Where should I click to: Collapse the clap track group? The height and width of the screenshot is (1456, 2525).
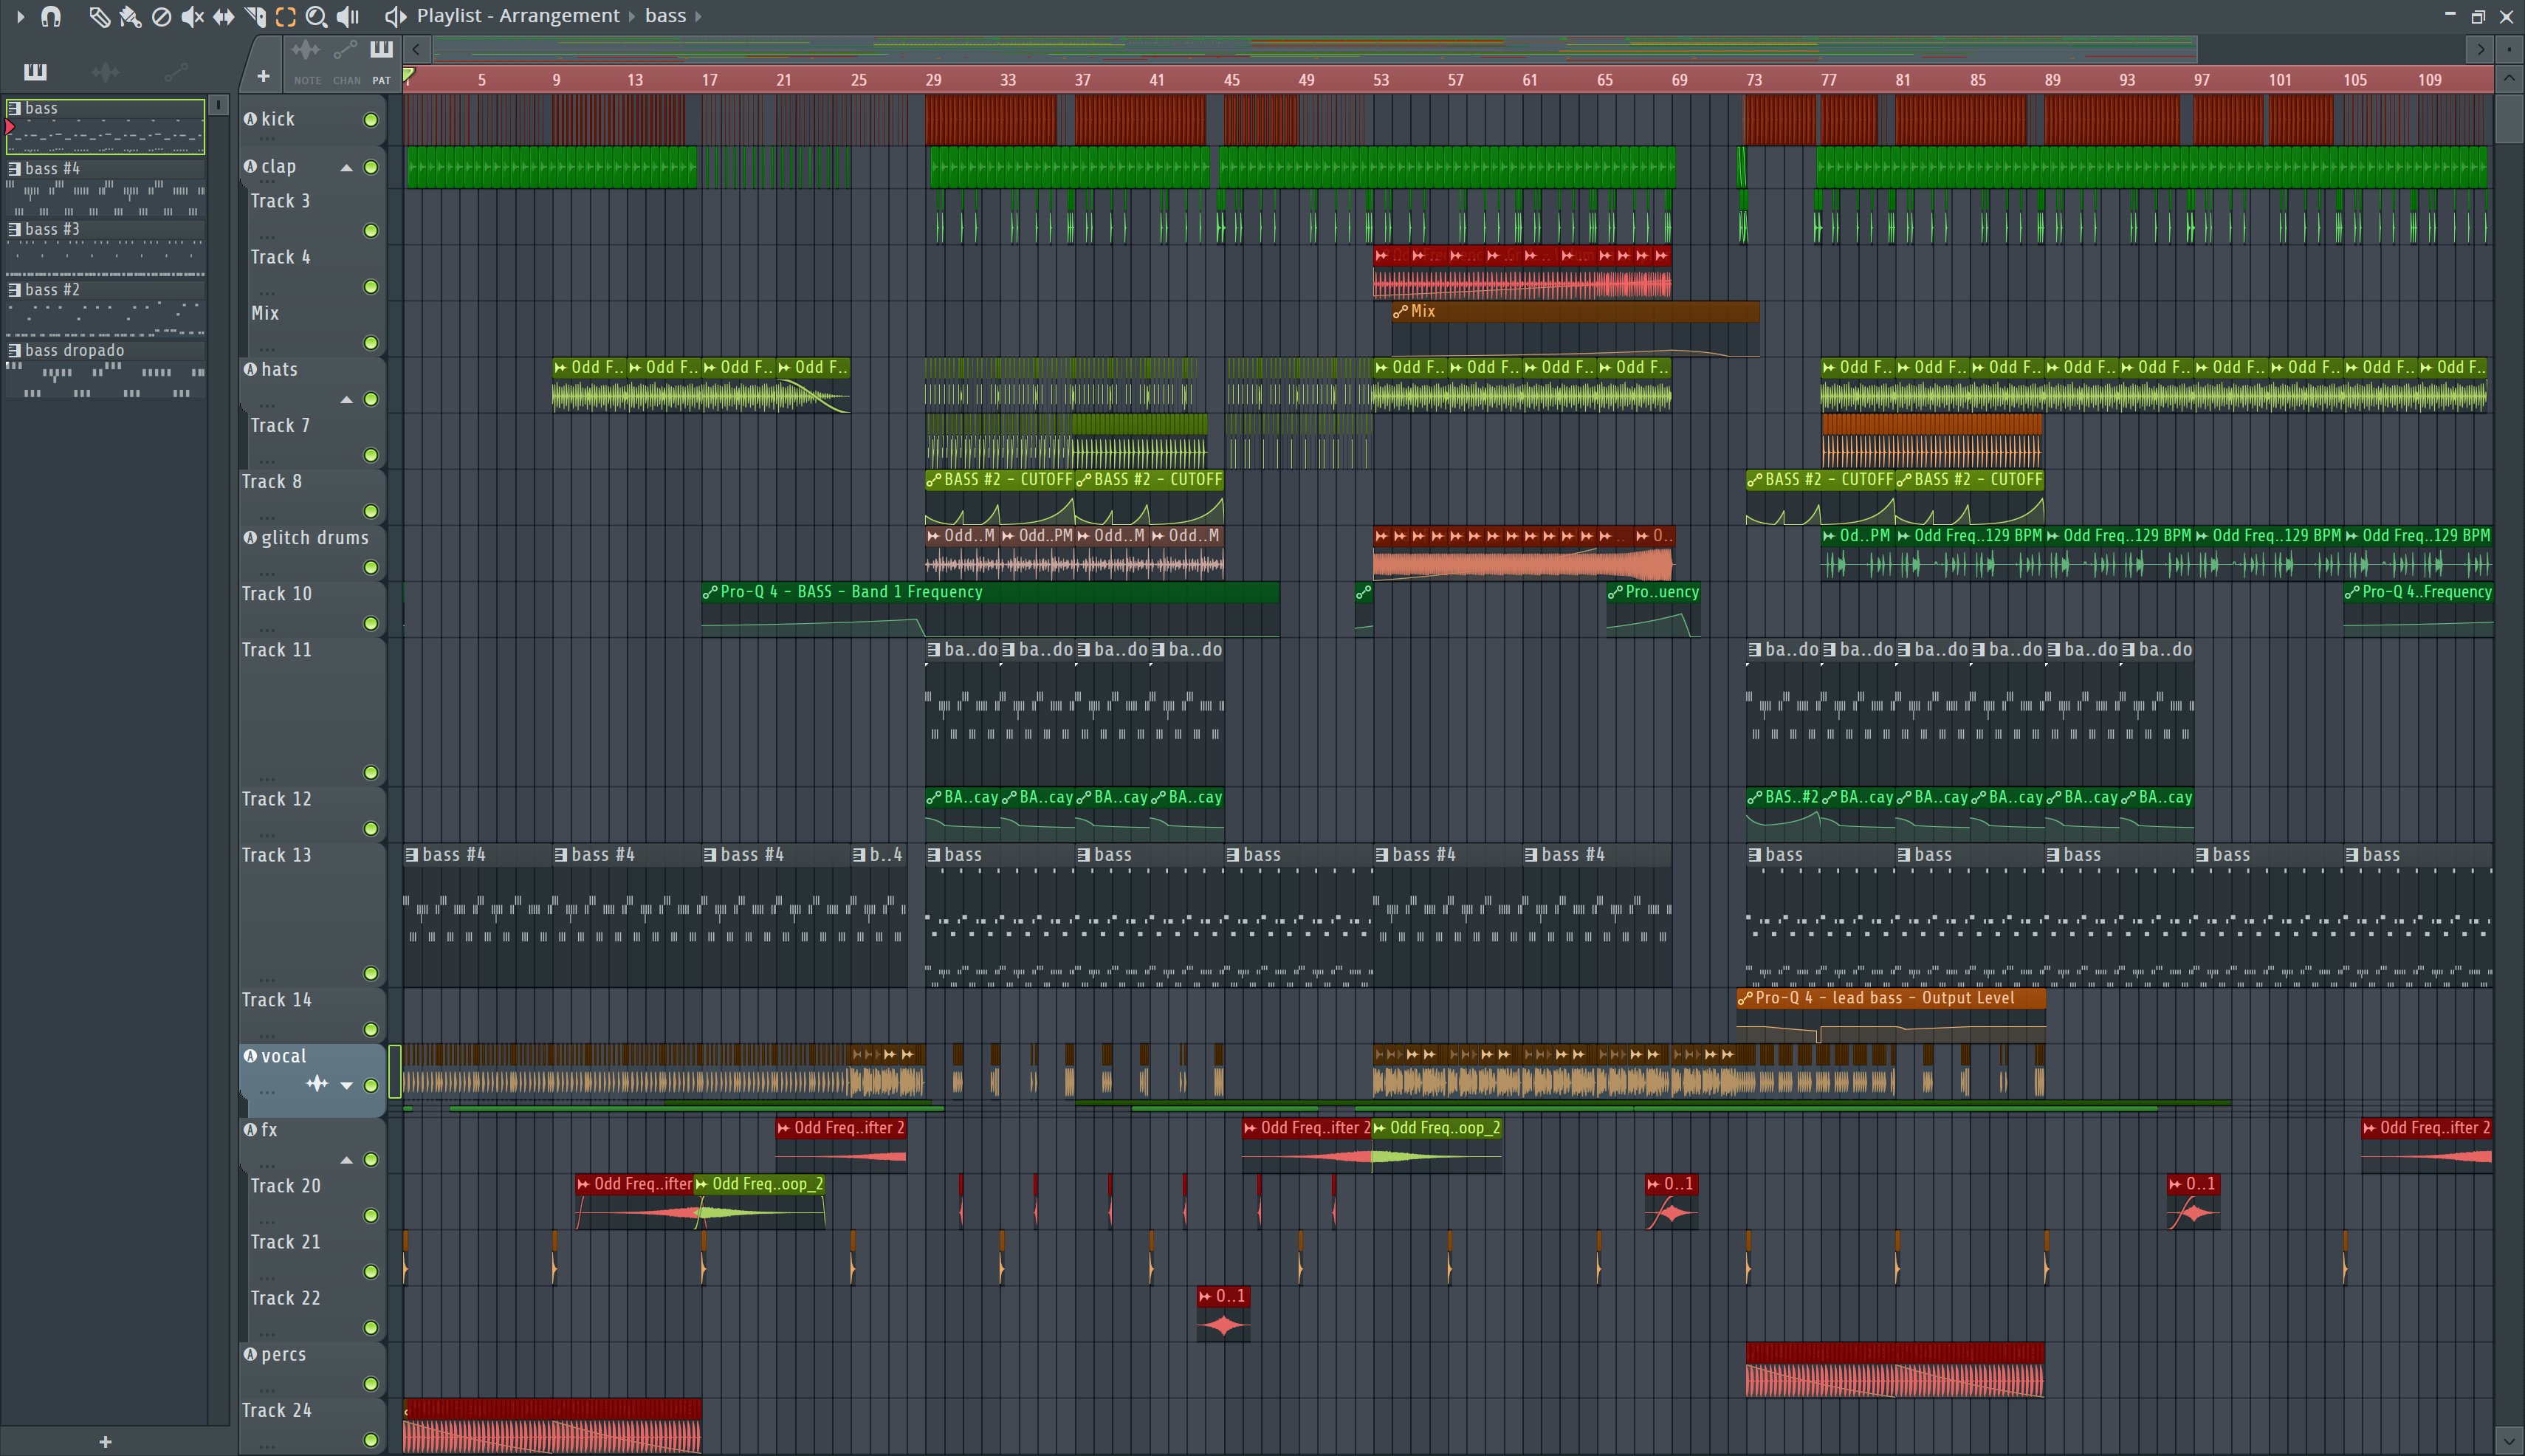click(x=346, y=168)
